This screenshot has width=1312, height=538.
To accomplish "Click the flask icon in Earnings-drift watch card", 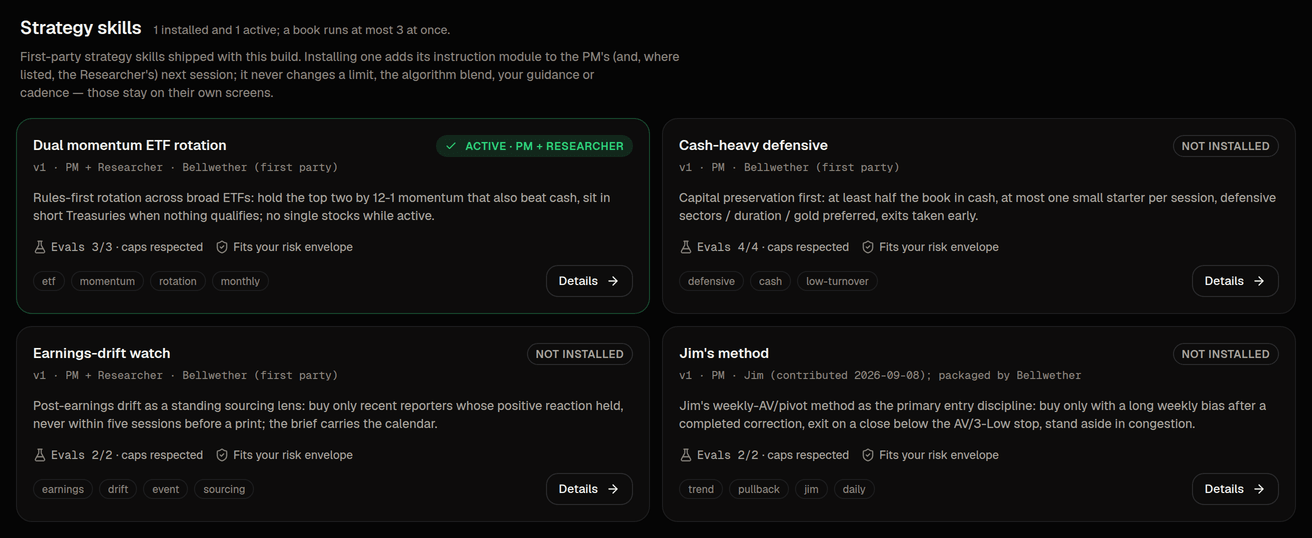I will tap(40, 455).
